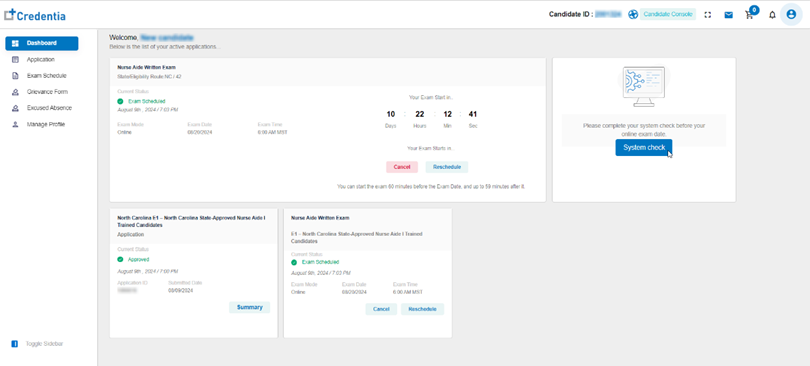This screenshot has width=810, height=366.
Task: Click the computer system check illustration
Action: point(644,86)
